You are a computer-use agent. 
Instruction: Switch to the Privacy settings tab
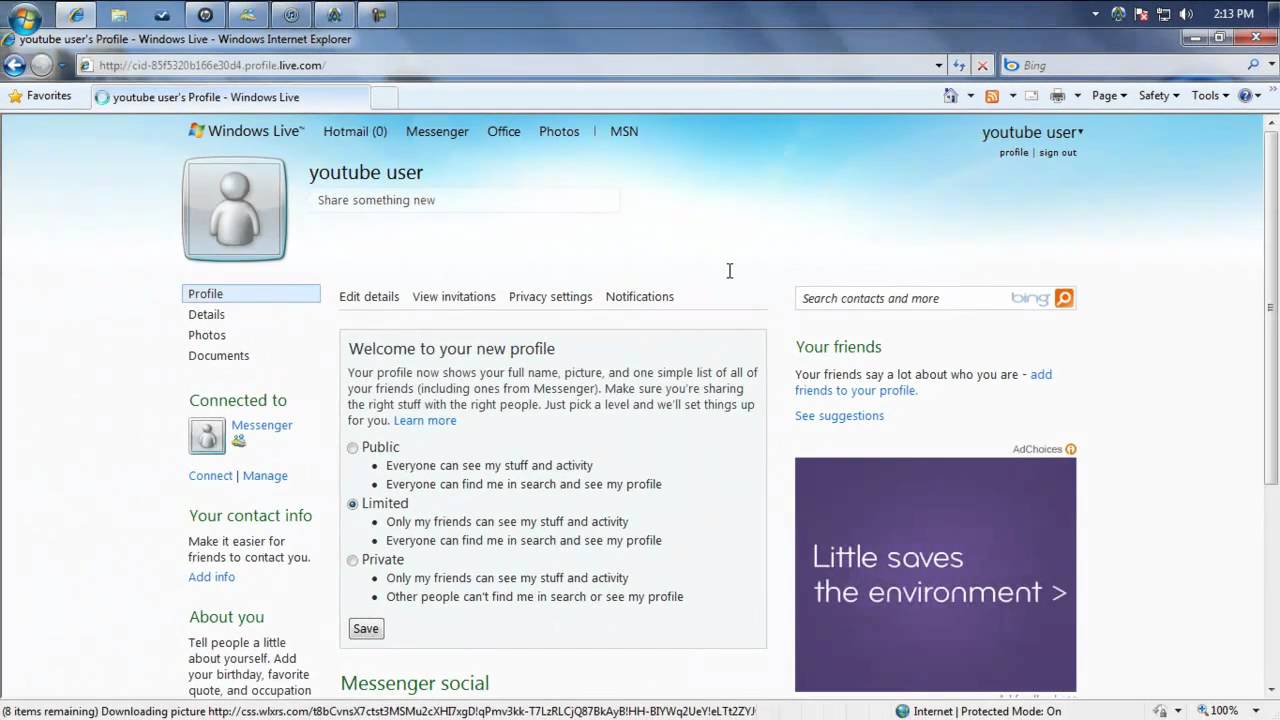pos(550,297)
